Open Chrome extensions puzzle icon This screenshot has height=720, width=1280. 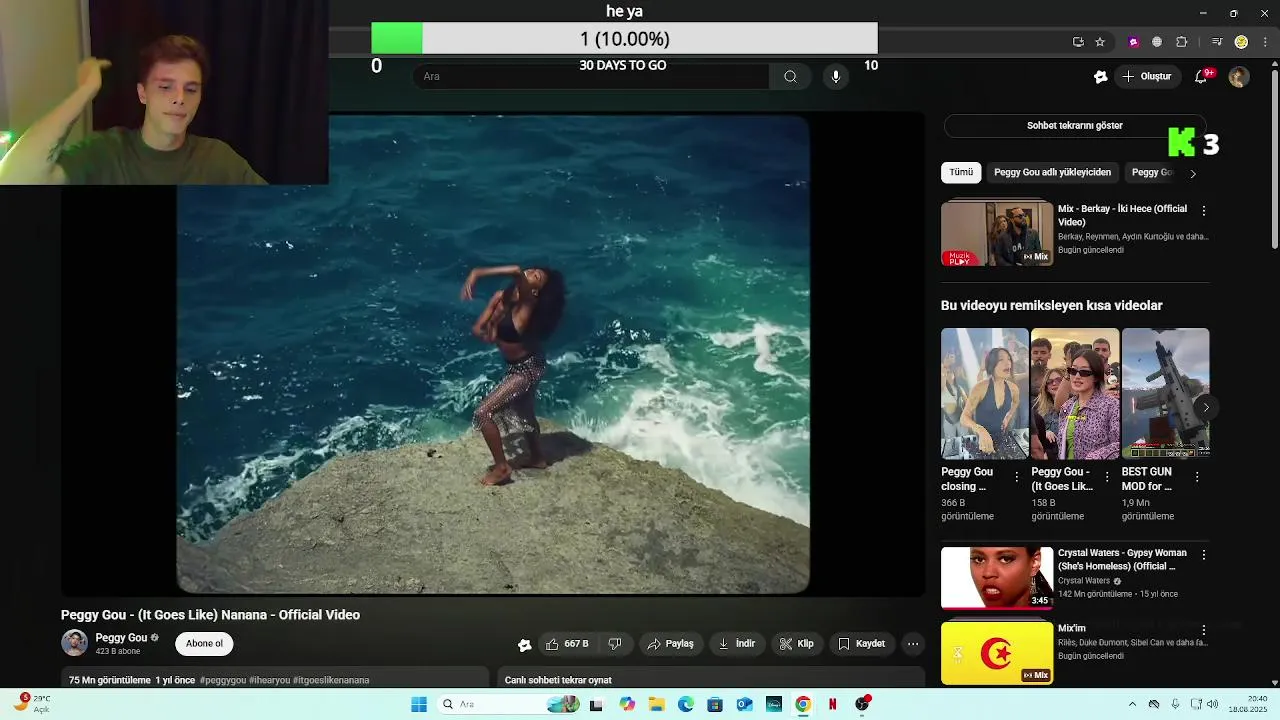[x=1182, y=42]
